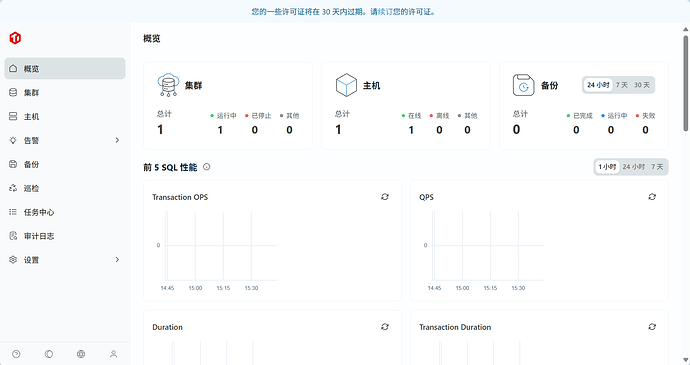The width and height of the screenshot is (690, 365).
Task: Open the help icon in sidebar footer
Action: pyautogui.click(x=16, y=354)
